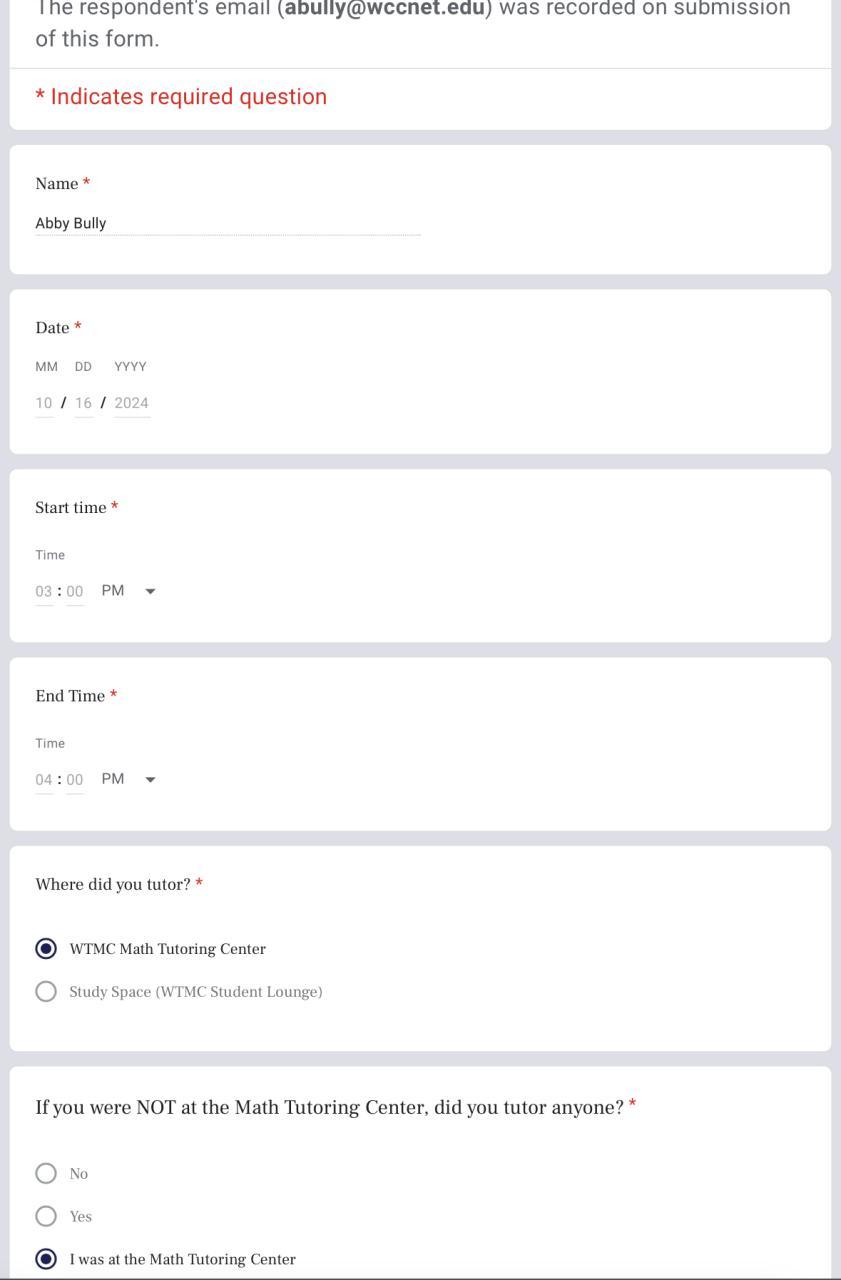Click the Start time minutes field
The image size is (841, 1280).
(x=75, y=591)
